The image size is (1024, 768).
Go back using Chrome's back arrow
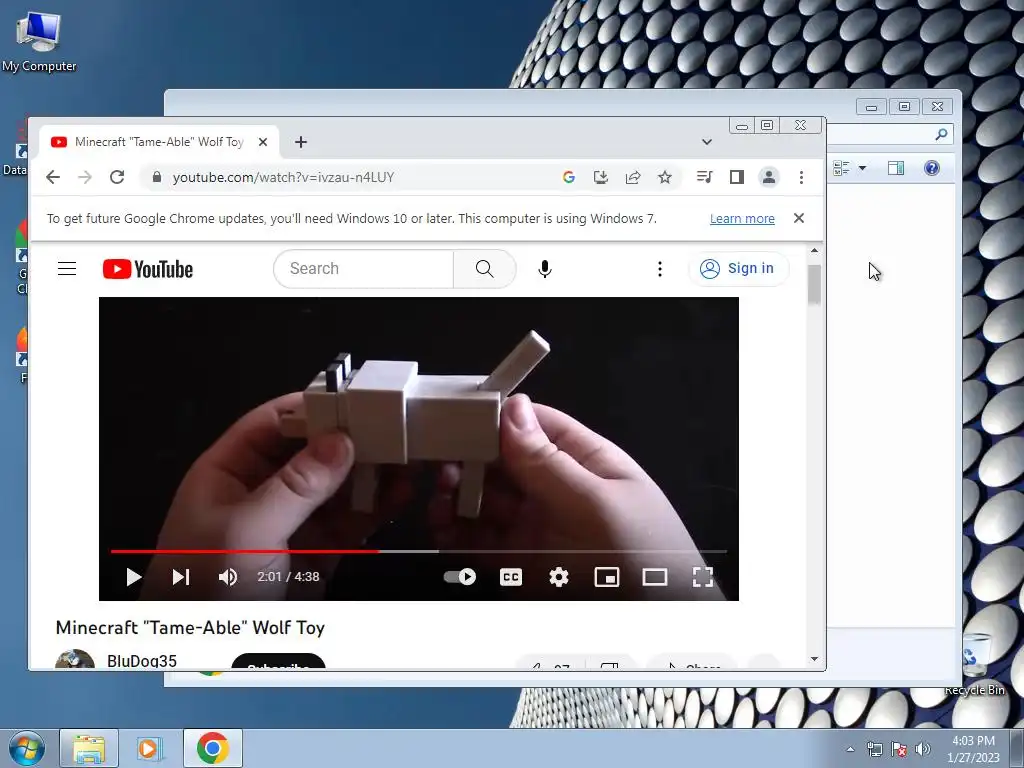[x=53, y=177]
